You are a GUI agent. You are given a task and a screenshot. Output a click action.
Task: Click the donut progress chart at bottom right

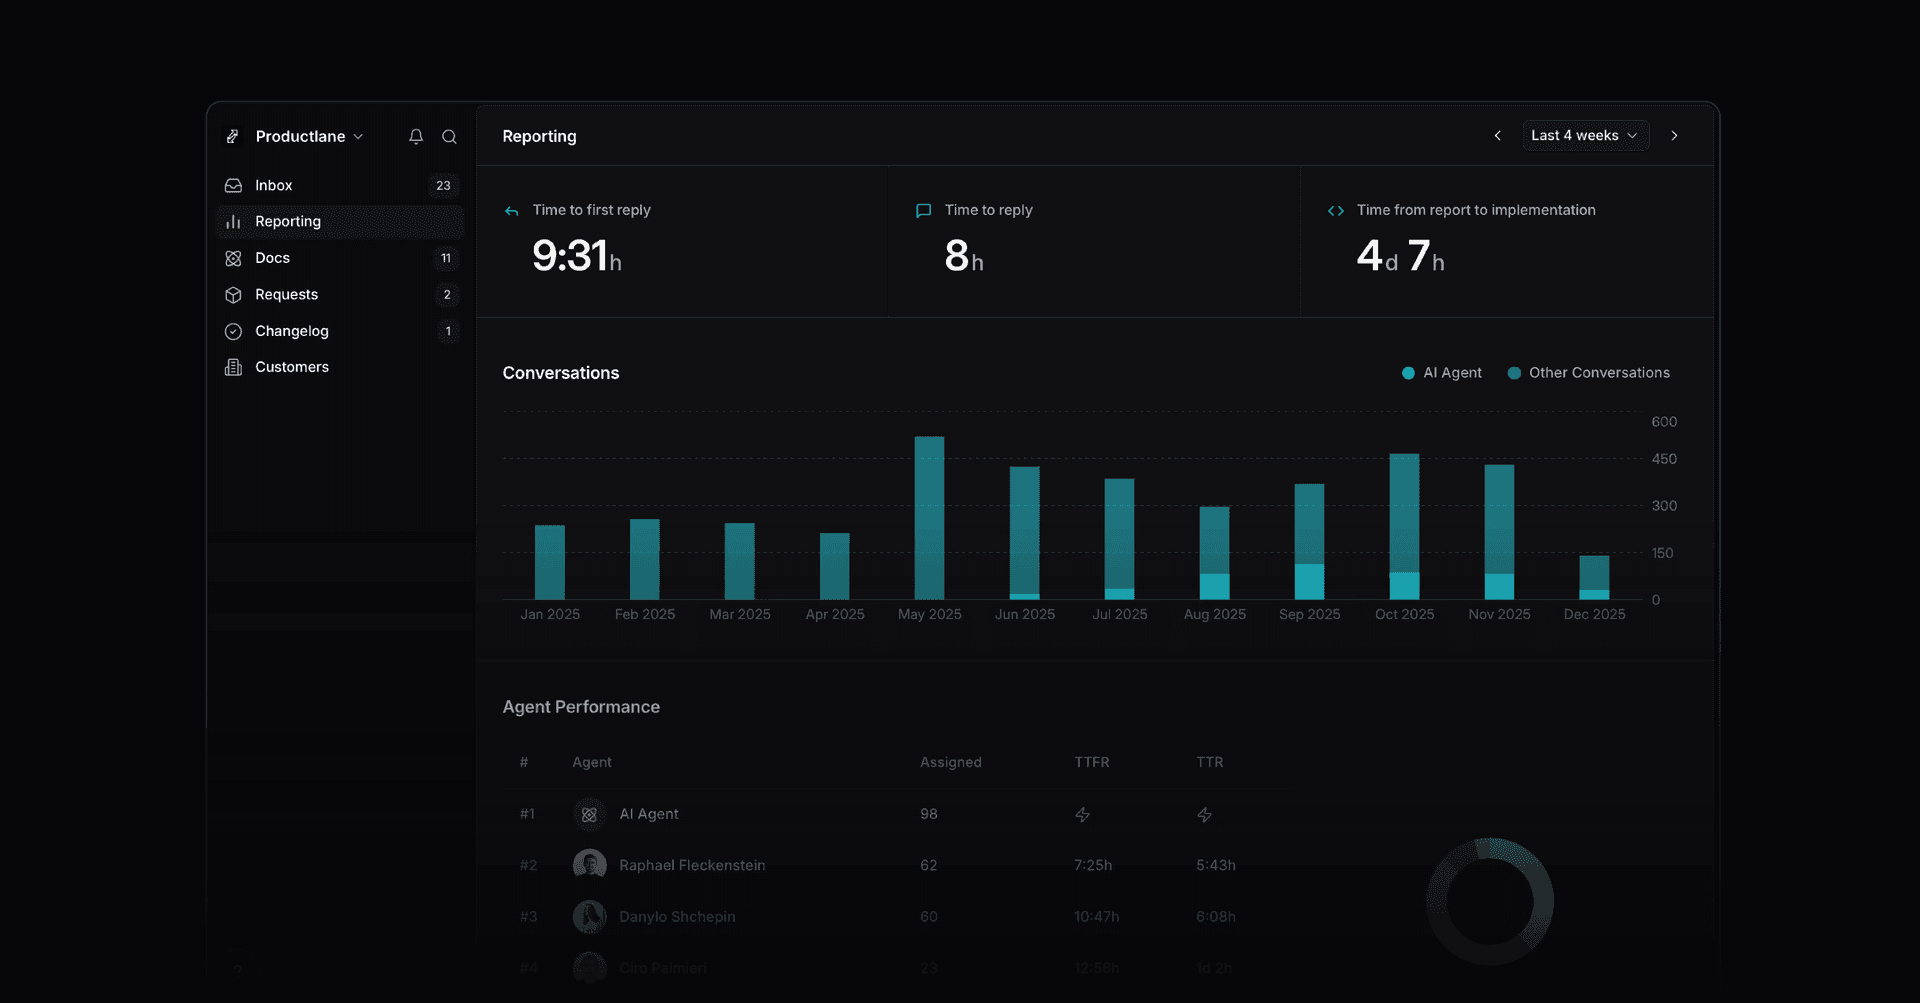click(1489, 901)
